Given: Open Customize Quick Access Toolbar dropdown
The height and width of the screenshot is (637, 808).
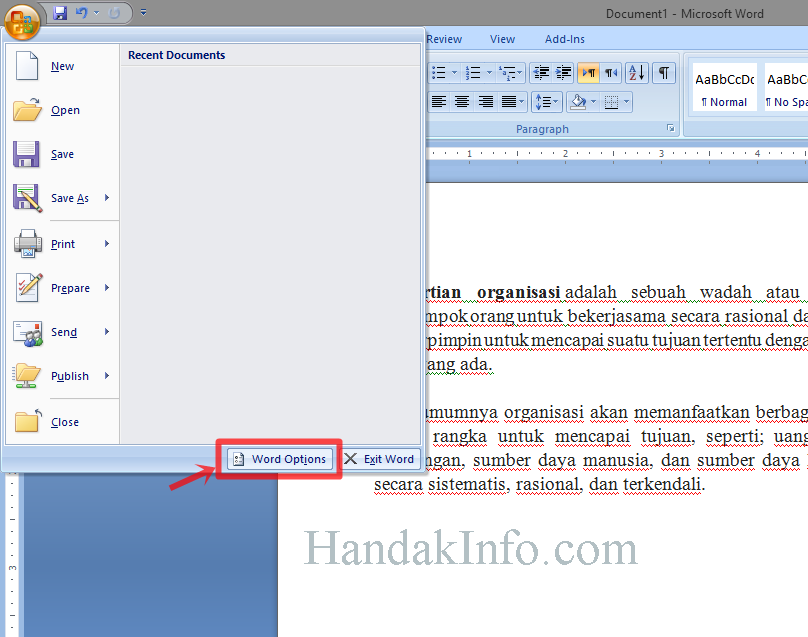Looking at the screenshot, I should (144, 12).
